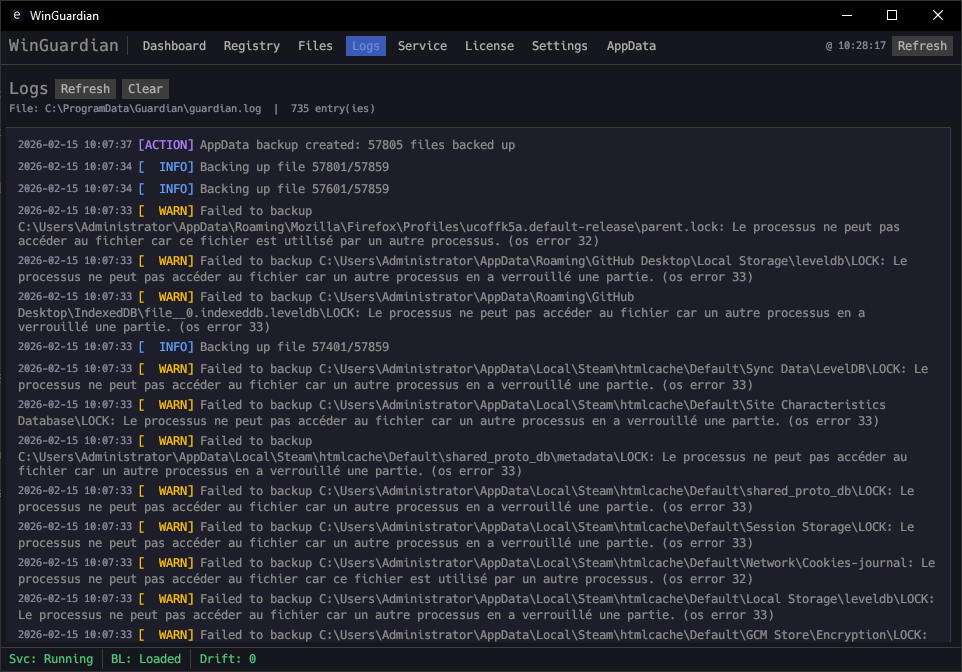Open the Dashboard tab
962x672 pixels.
(174, 46)
